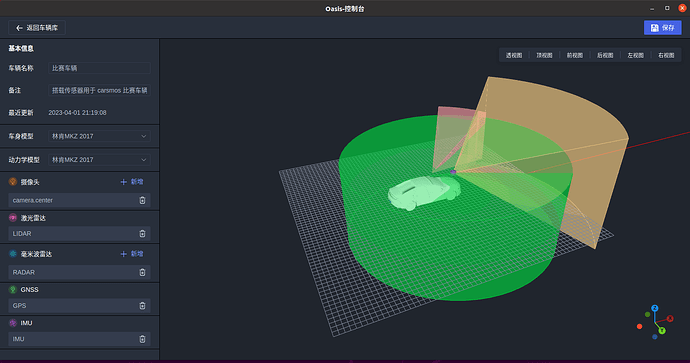Click the 车辆名称 input field
This screenshot has width=690, height=363.
(99, 68)
